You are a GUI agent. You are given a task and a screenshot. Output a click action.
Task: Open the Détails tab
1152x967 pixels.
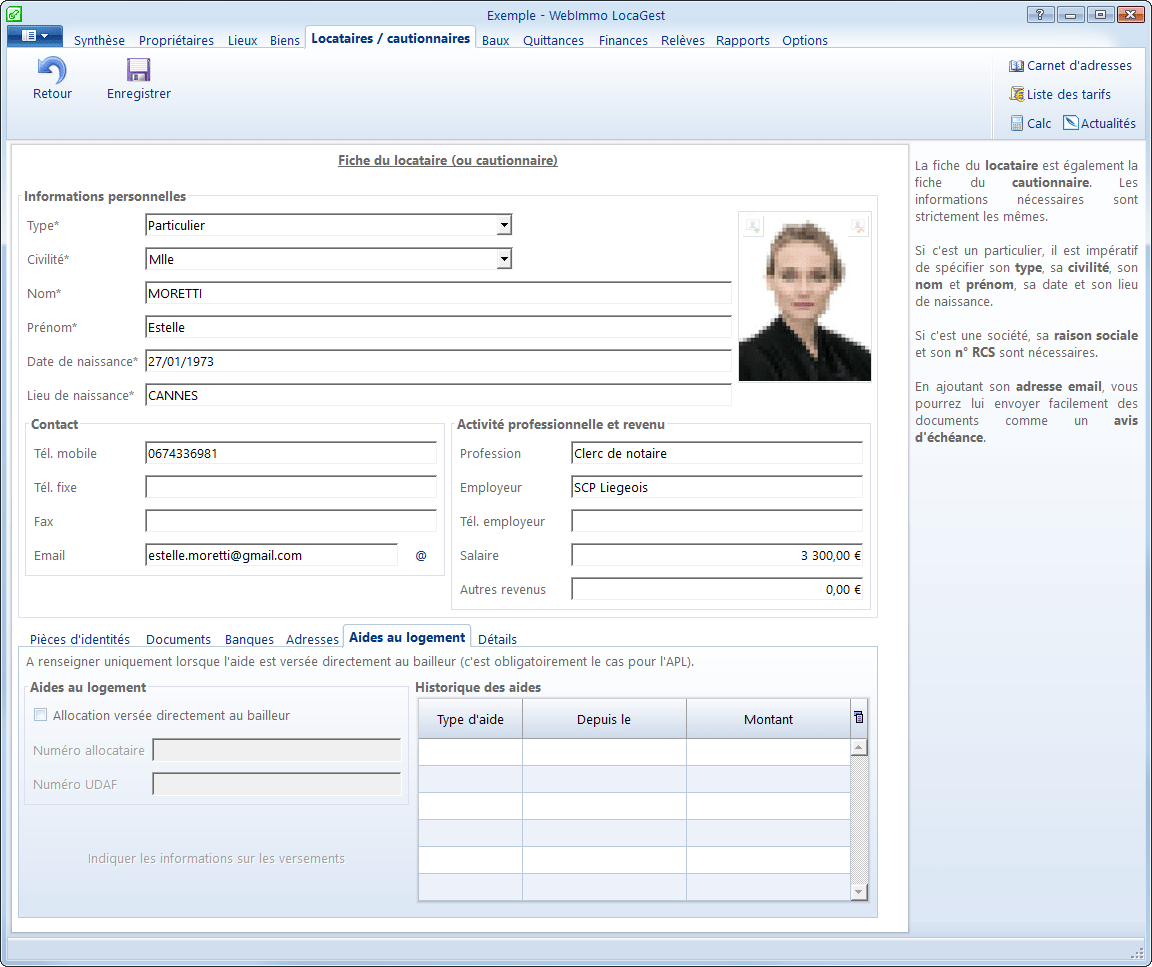click(x=497, y=639)
